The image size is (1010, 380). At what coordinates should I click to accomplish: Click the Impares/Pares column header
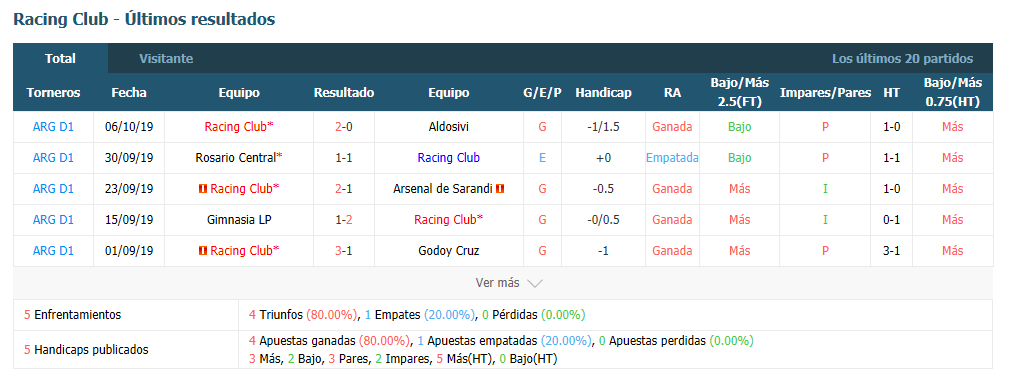coord(825,93)
